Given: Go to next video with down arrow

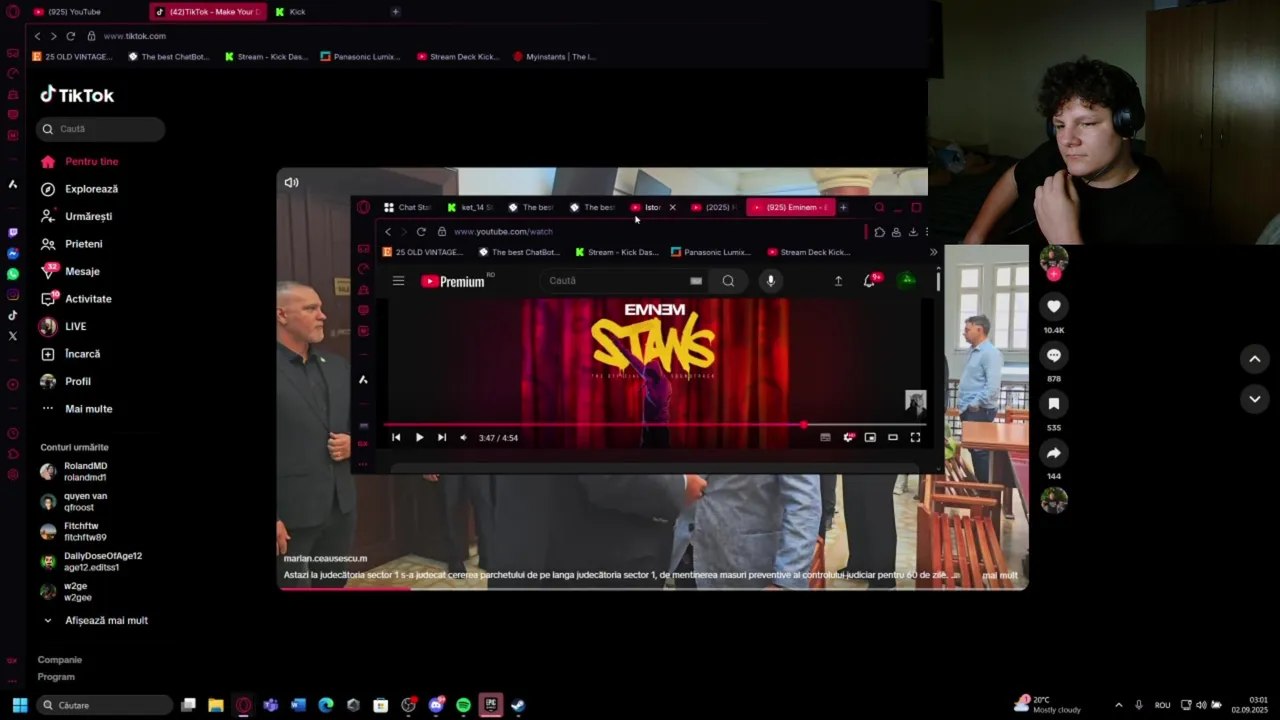Looking at the screenshot, I should pyautogui.click(x=1255, y=399).
